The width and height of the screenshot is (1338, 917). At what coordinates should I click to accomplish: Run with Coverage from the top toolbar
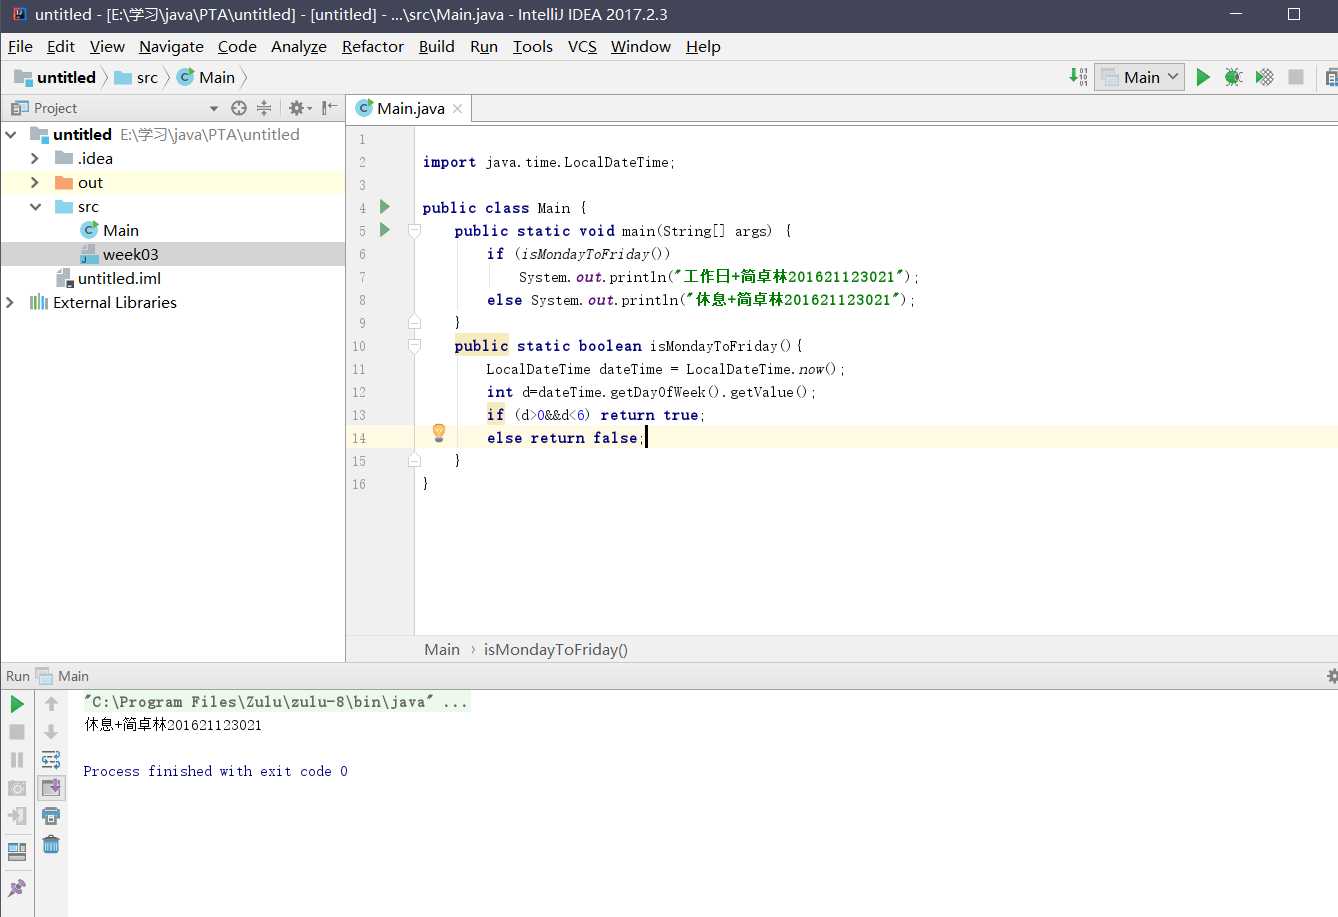1264,77
